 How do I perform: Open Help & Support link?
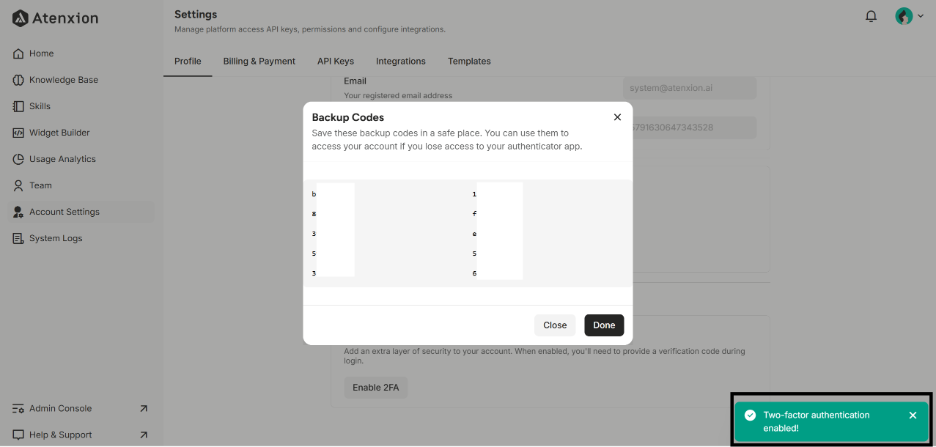pos(60,435)
